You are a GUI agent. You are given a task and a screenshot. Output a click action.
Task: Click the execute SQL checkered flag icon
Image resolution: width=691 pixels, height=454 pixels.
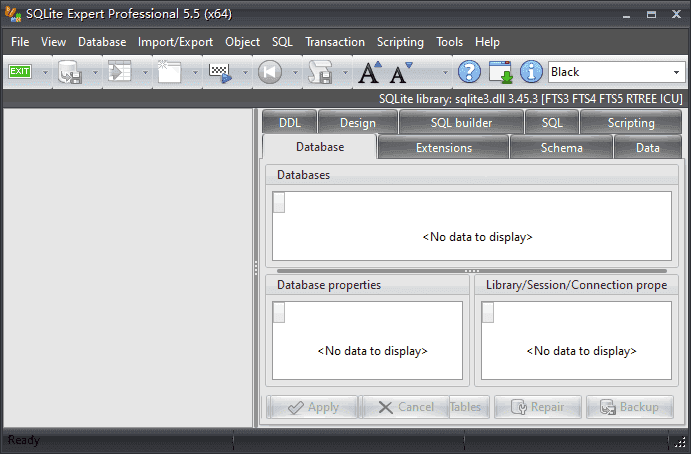click(x=220, y=72)
